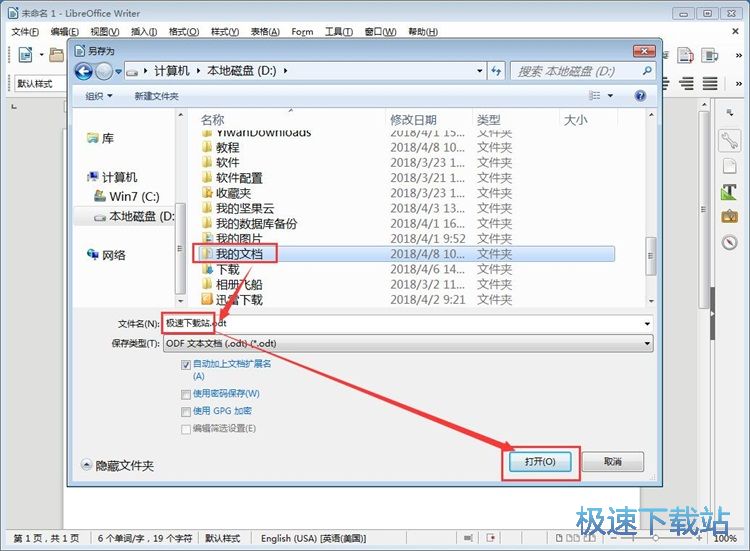Expand the formatting toolbar overflow chevron
750x551 pixels.
coord(739,84)
